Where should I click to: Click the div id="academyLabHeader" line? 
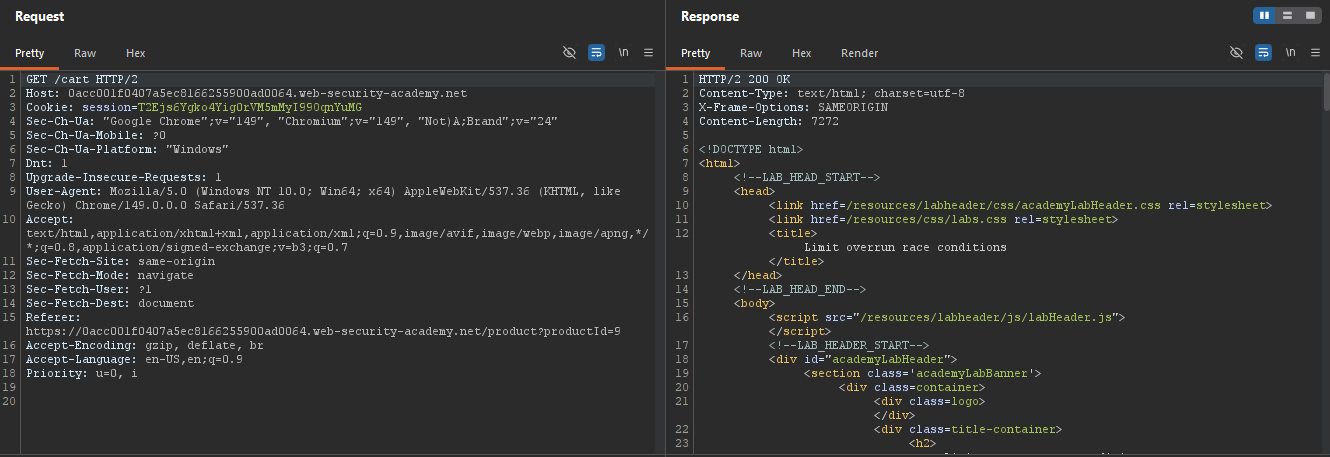coord(863,359)
